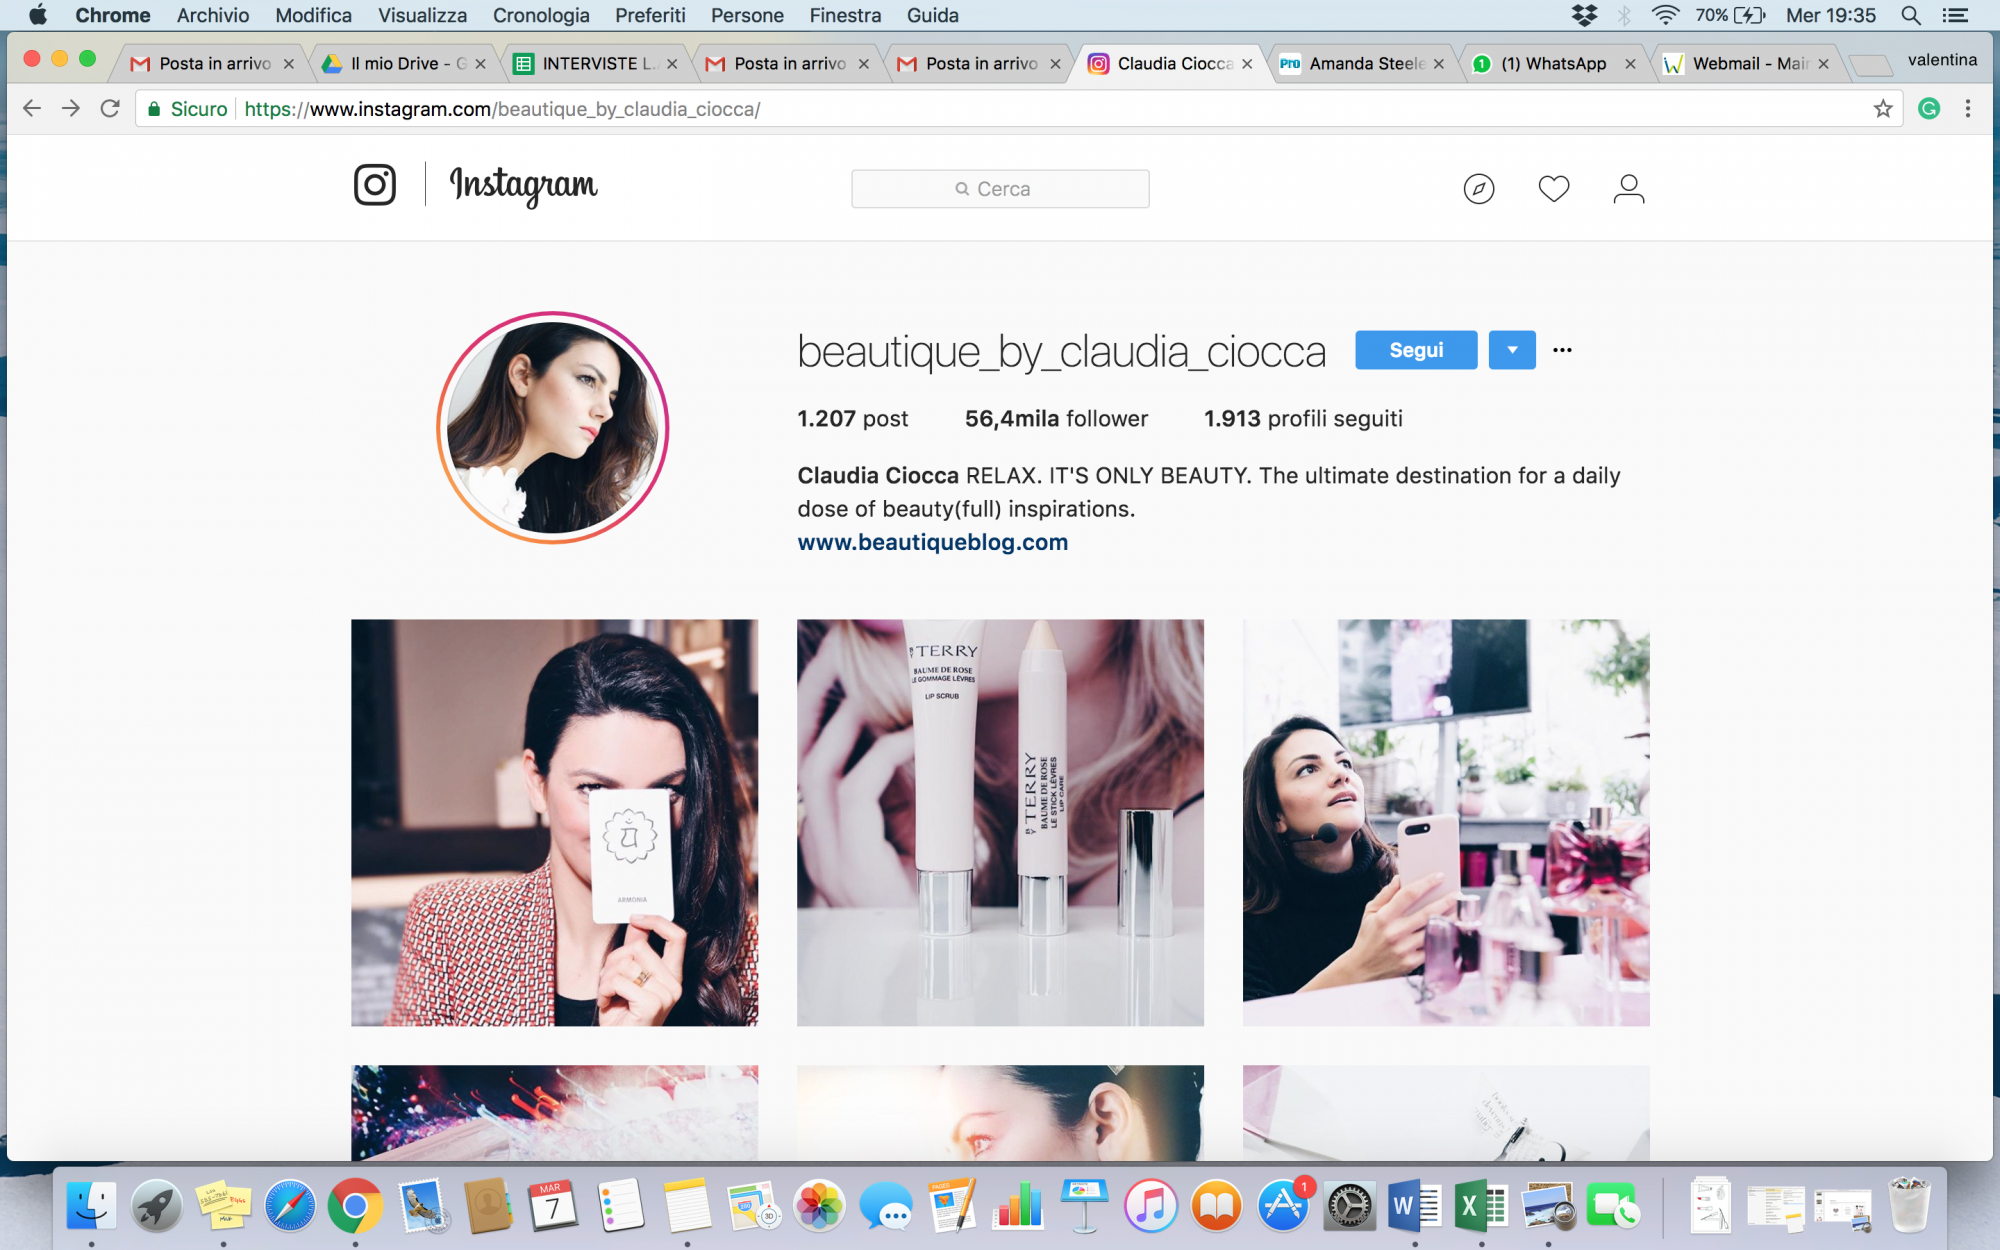
Task: Open System Preferences from the dock
Action: point(1349,1206)
